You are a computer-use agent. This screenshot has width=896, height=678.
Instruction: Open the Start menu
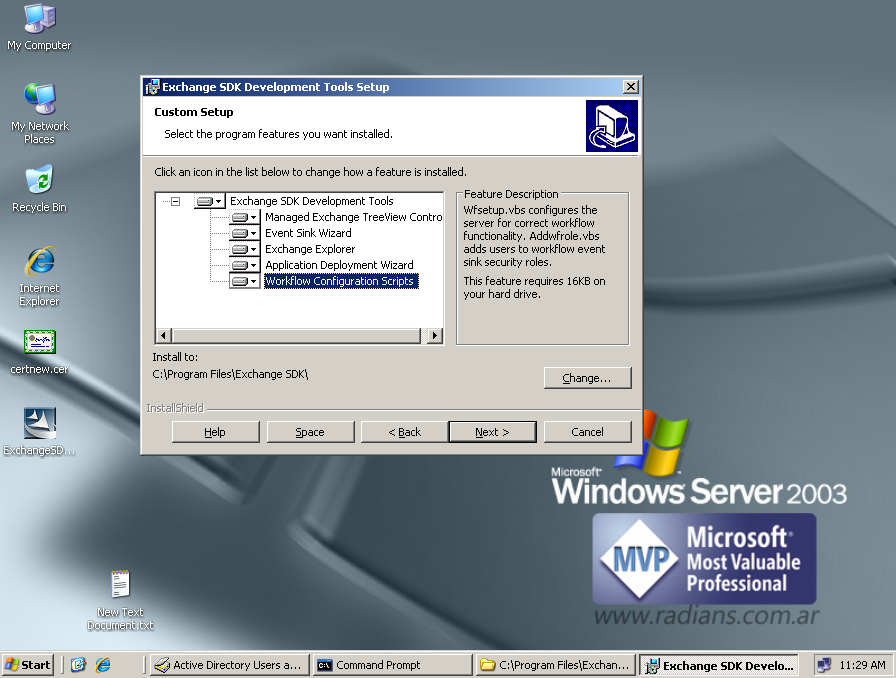29,665
